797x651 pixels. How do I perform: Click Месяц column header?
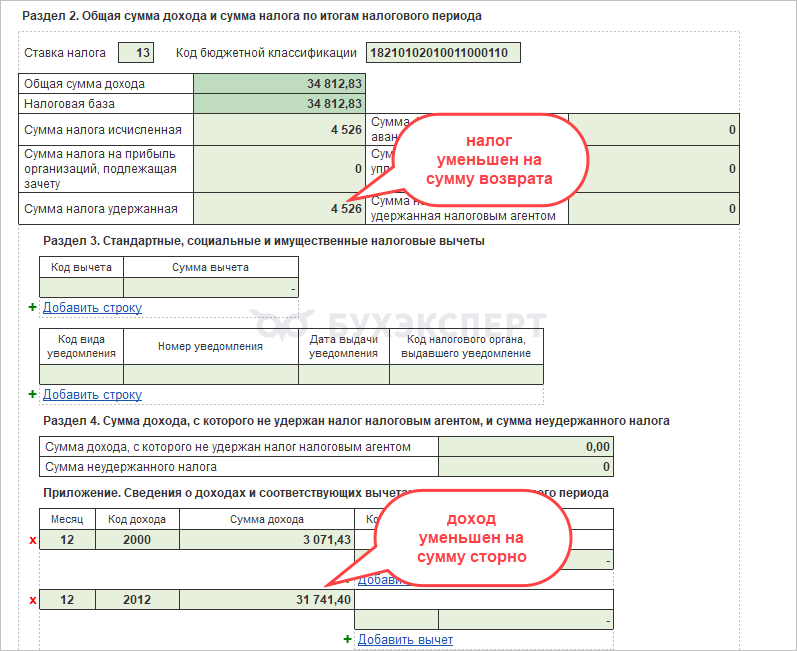(x=67, y=519)
